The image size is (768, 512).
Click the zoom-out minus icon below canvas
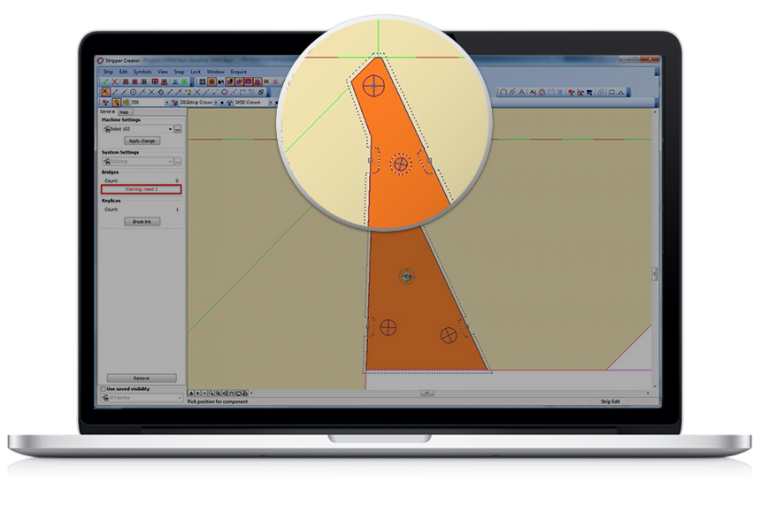click(x=204, y=393)
